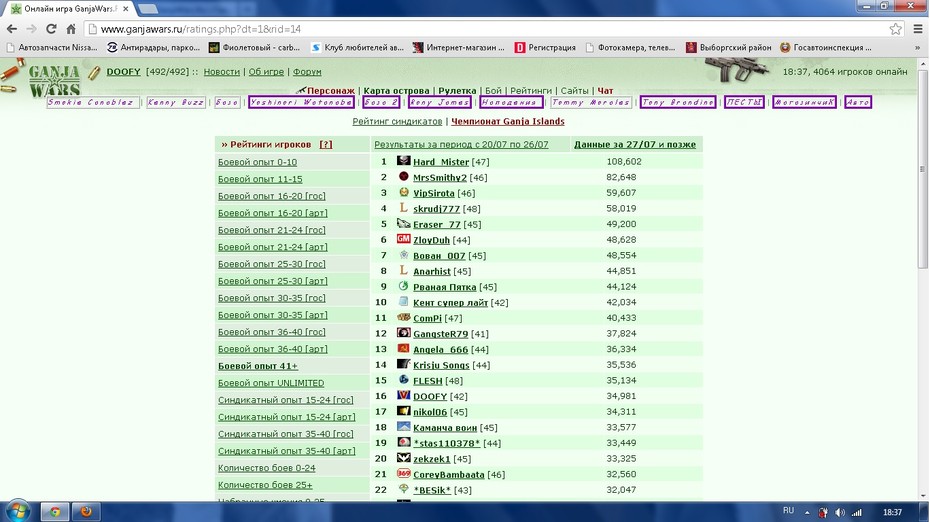This screenshot has width=930, height=522.
Task: Click the Авто purple button
Action: (x=858, y=102)
